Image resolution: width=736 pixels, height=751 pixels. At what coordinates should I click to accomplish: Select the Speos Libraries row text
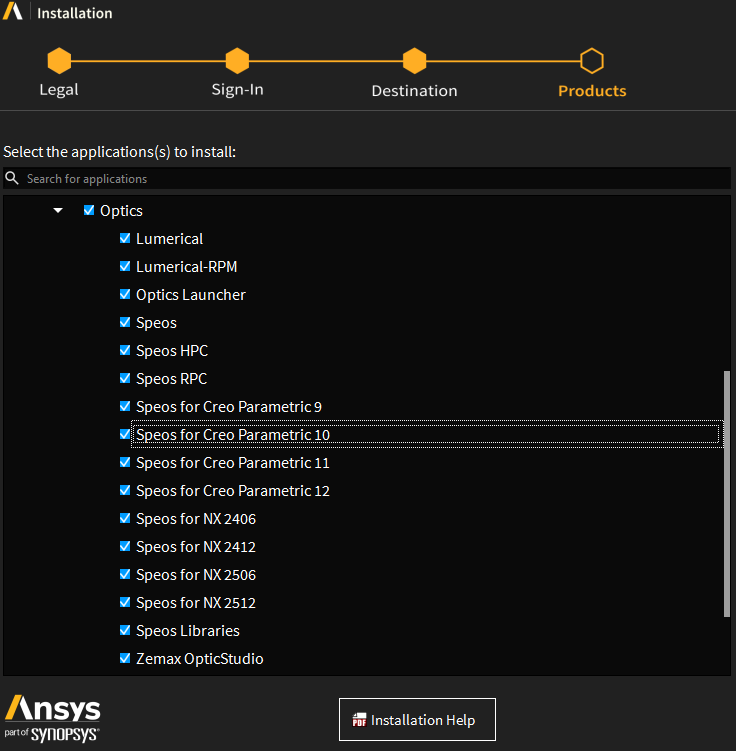188,630
